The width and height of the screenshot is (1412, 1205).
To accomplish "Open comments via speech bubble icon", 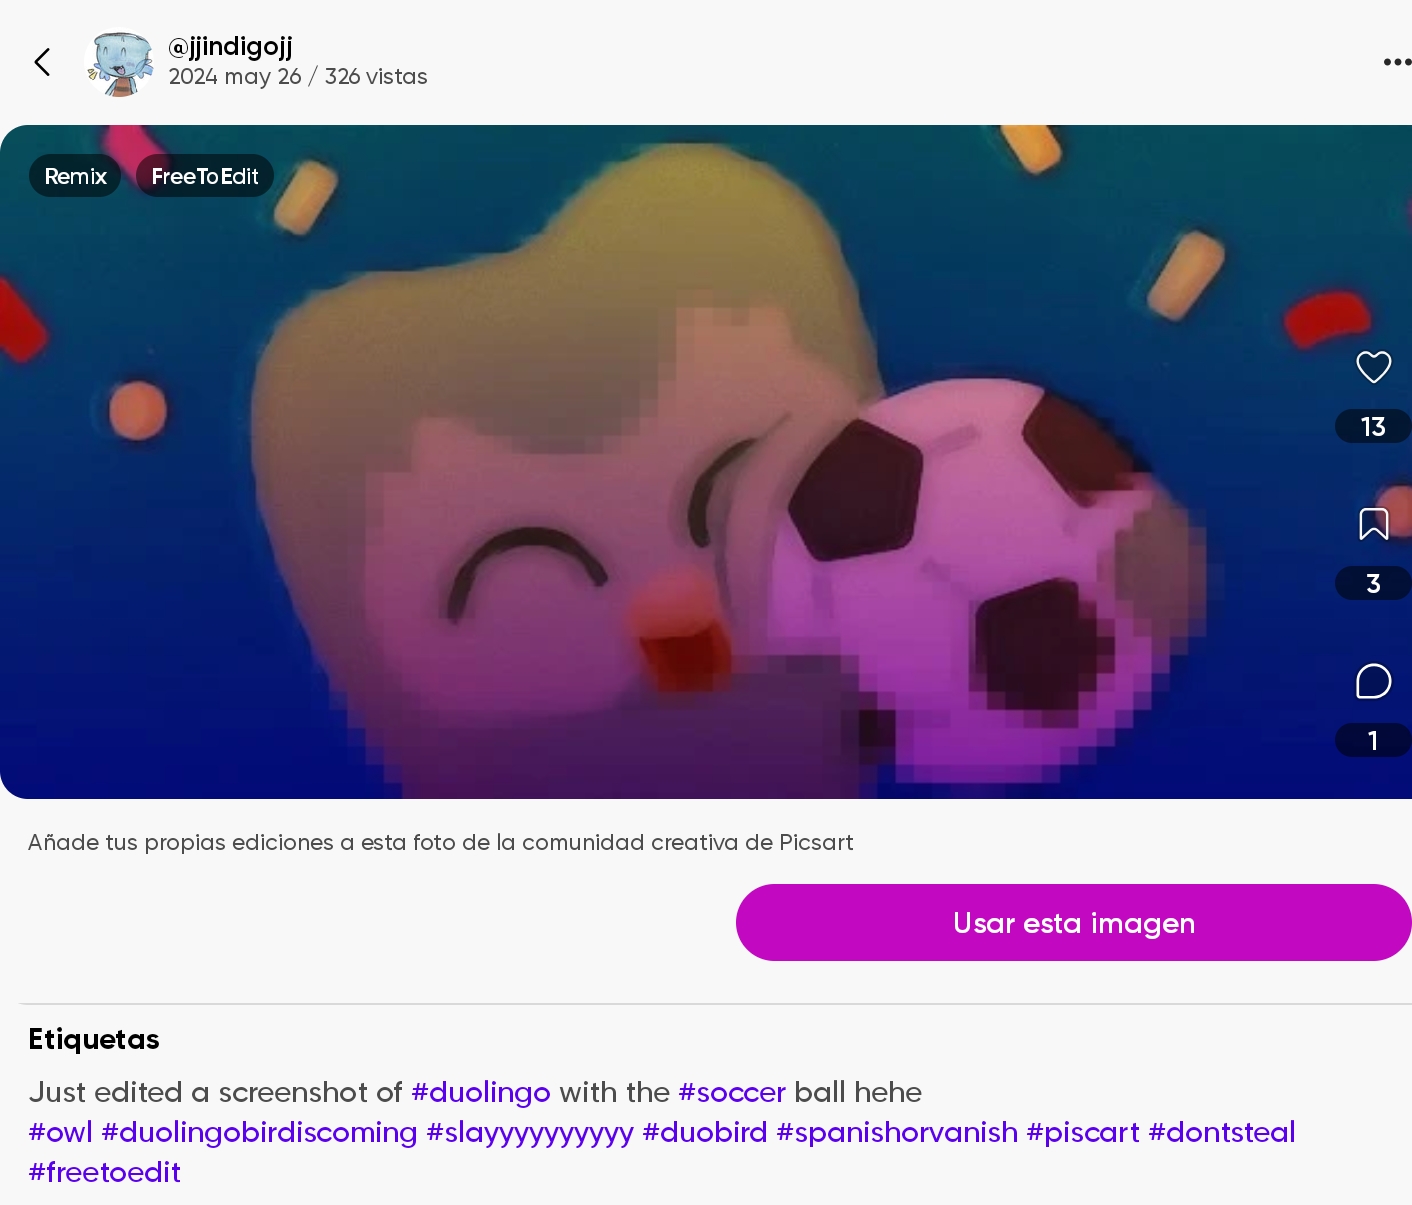I will pos(1373,681).
